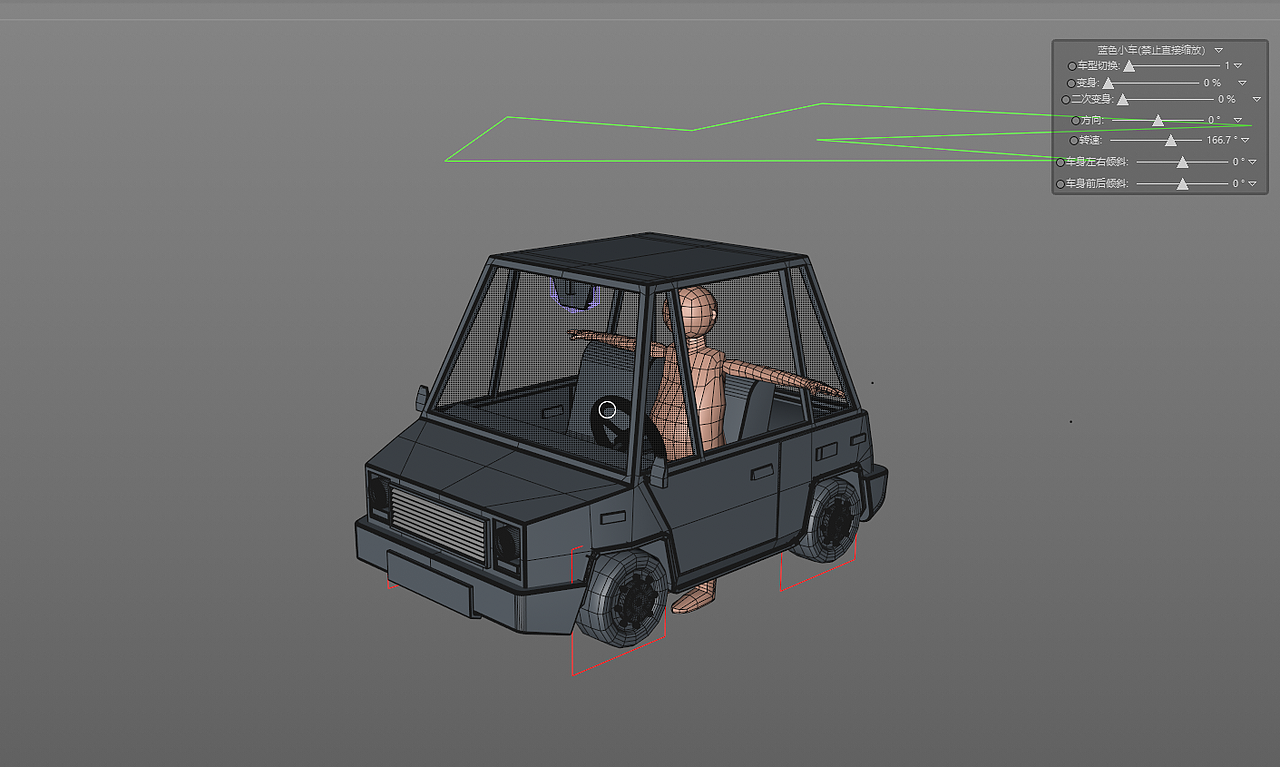Open dropdown arrow next to 方向 value
The width and height of the screenshot is (1280, 767).
click(1238, 120)
